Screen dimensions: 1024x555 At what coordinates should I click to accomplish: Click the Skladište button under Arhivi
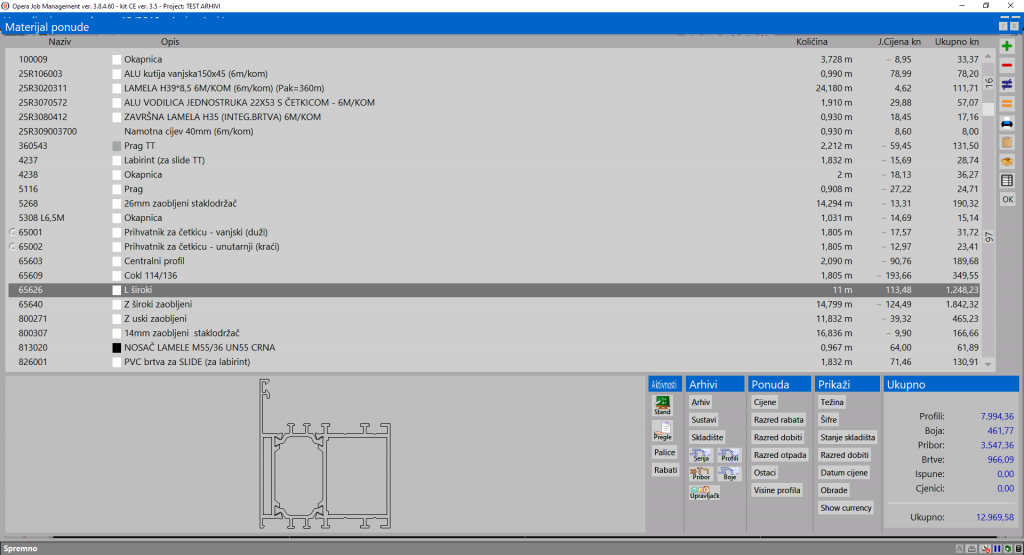coord(706,438)
